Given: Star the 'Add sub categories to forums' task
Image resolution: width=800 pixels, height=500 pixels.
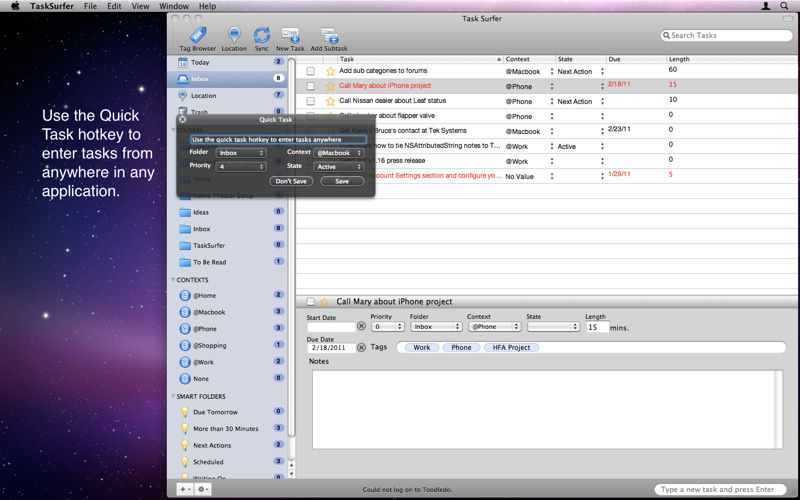Looking at the screenshot, I should [331, 71].
